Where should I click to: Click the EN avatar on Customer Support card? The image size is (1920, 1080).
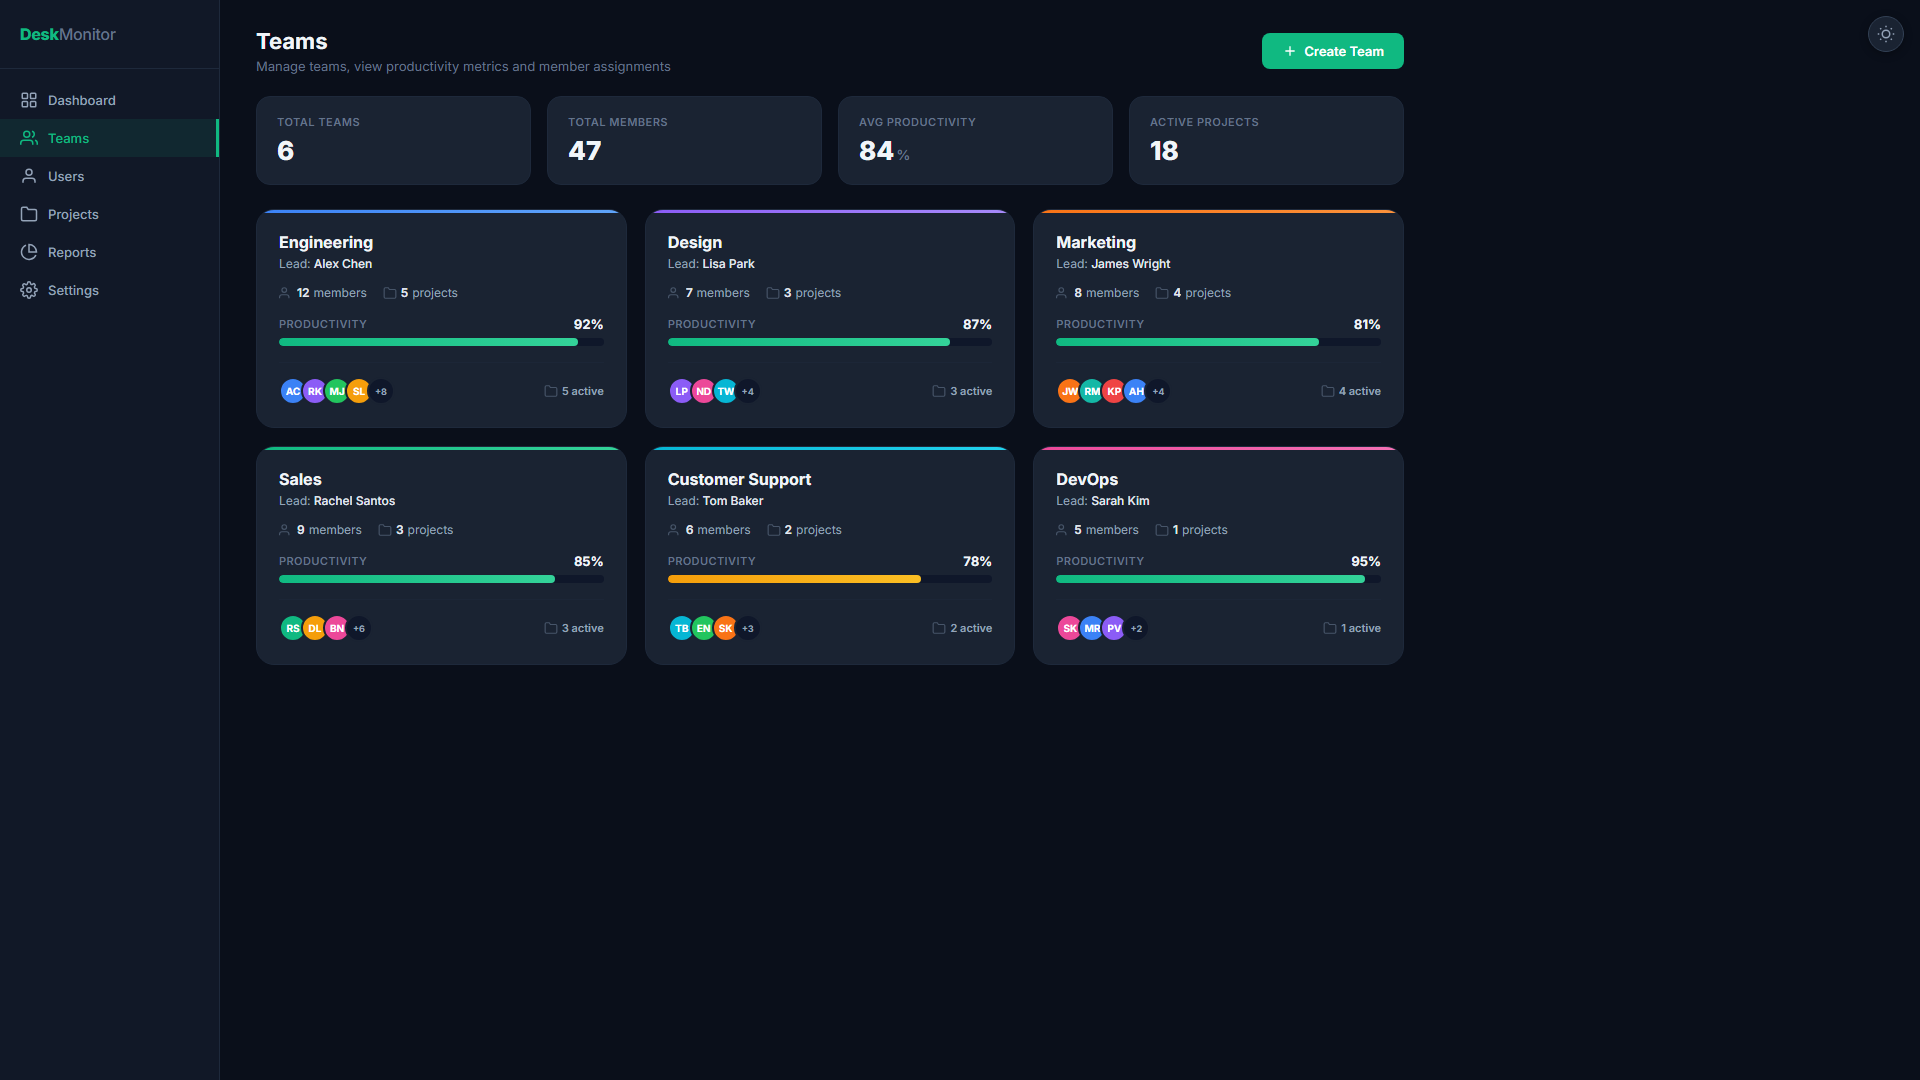703,628
